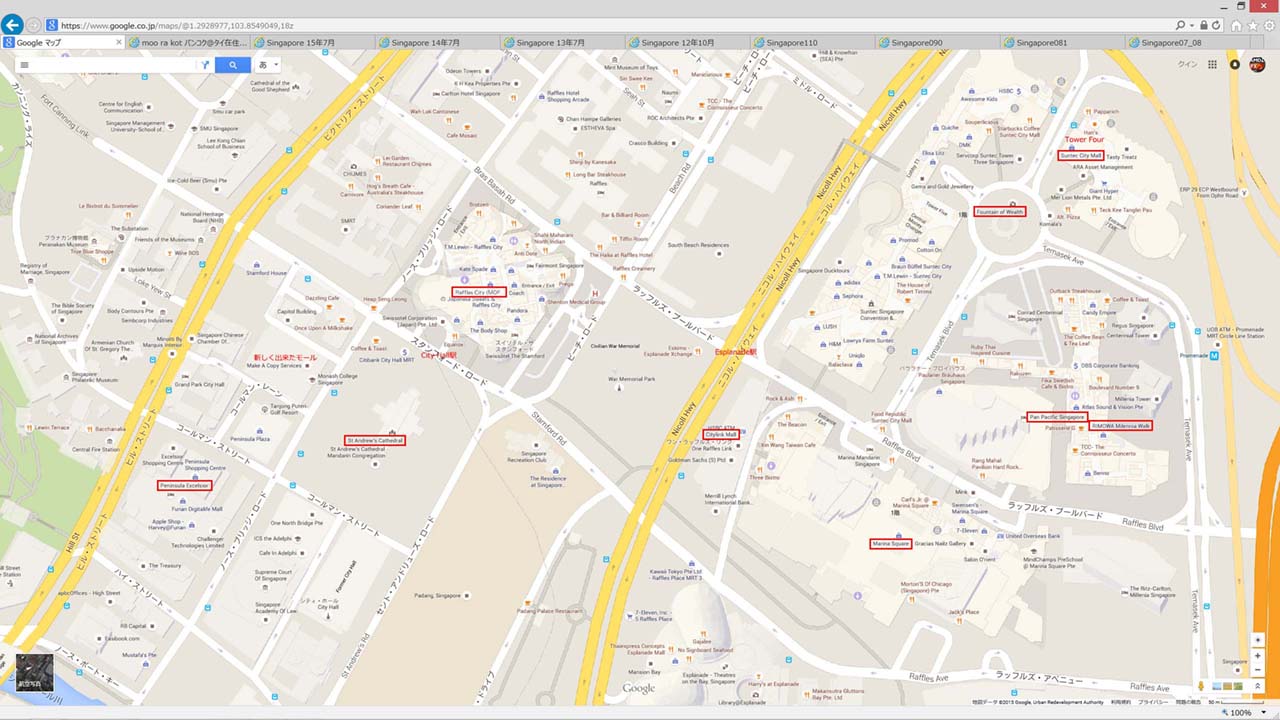Expand address bar autocomplete dropdown arrow
Viewport: 1280px width, 720px height.
point(1192,24)
